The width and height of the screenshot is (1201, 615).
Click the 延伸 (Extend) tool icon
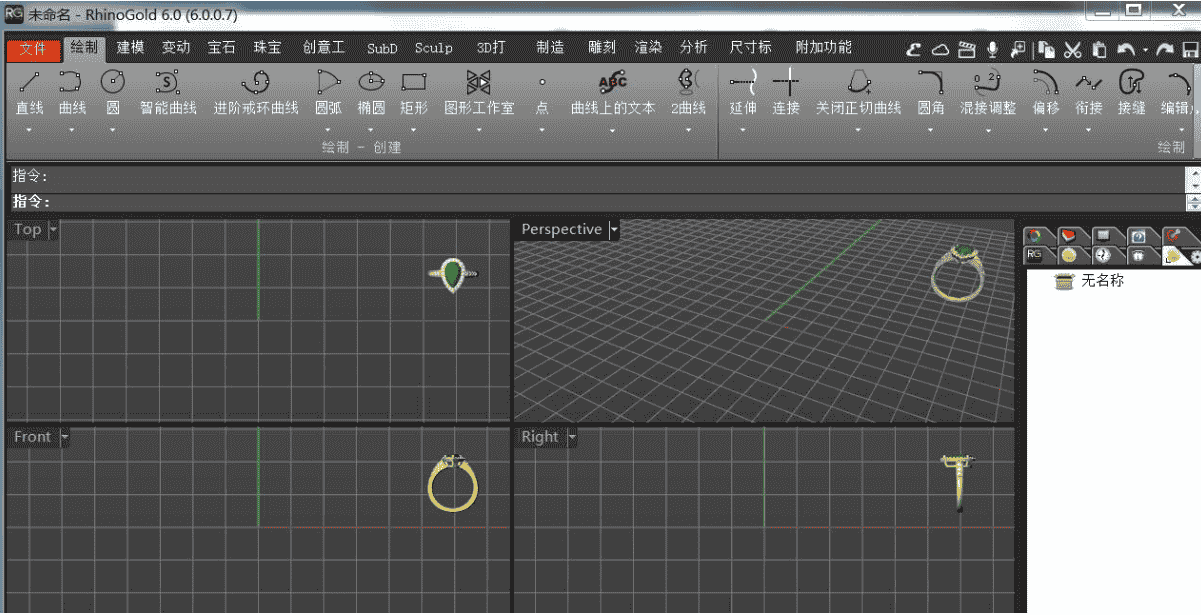[743, 82]
